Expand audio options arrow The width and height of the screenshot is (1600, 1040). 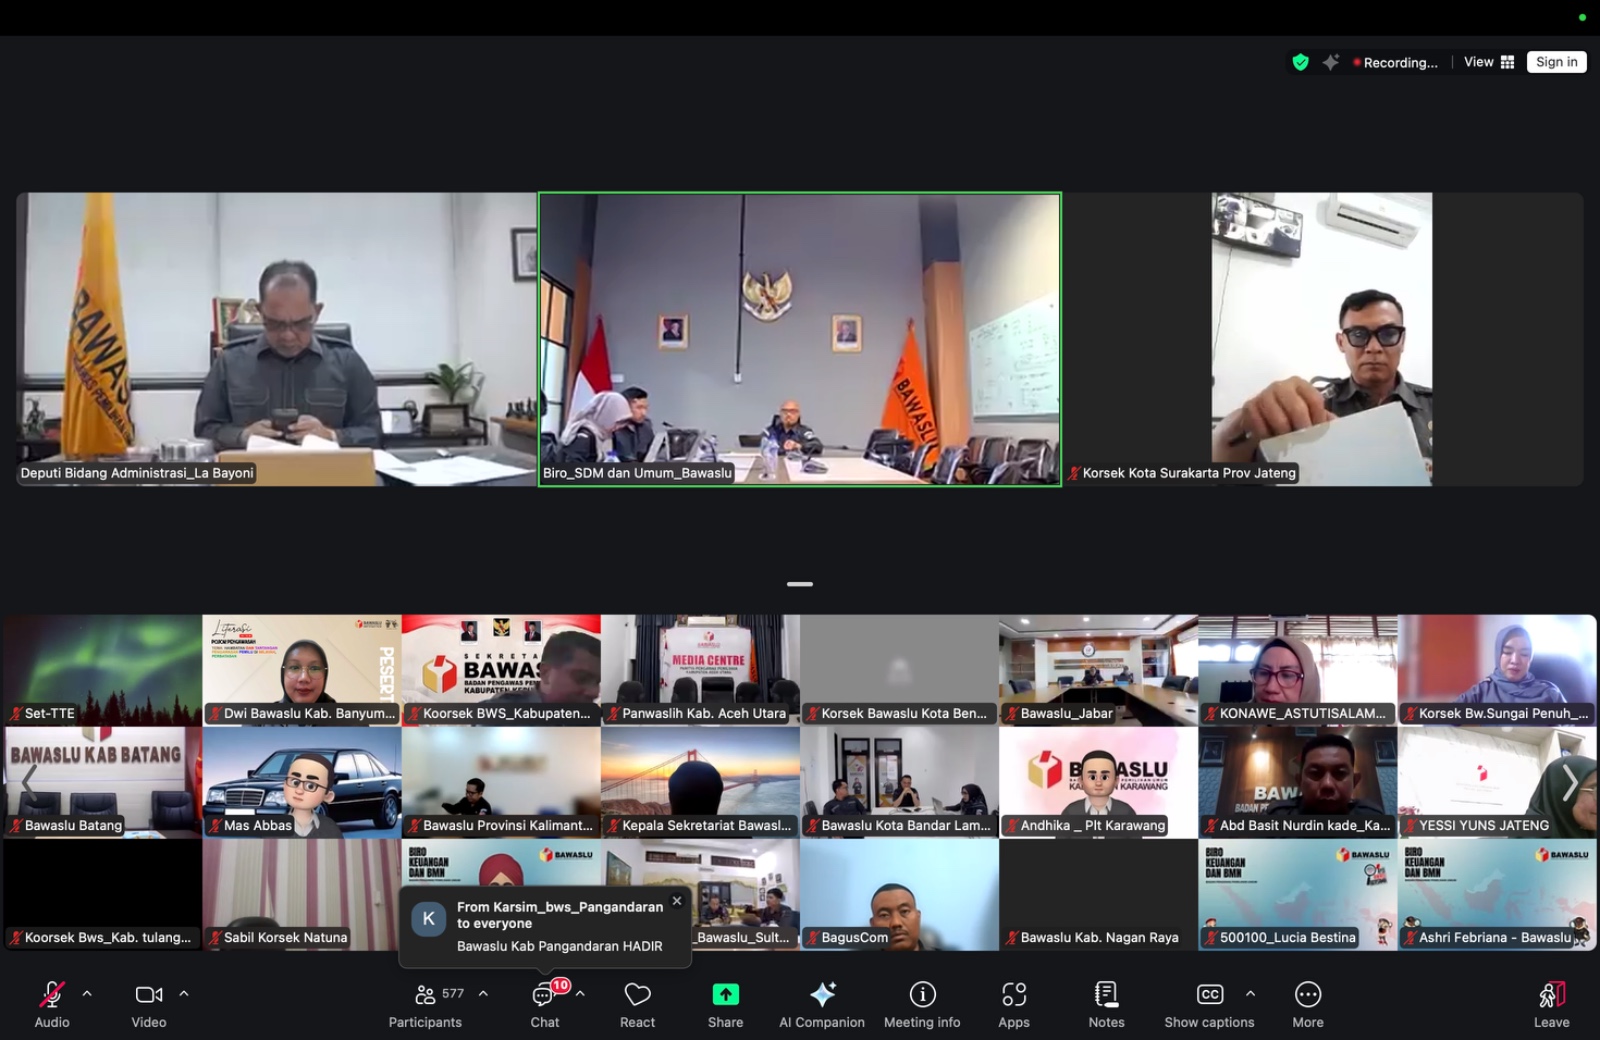pyautogui.click(x=87, y=994)
